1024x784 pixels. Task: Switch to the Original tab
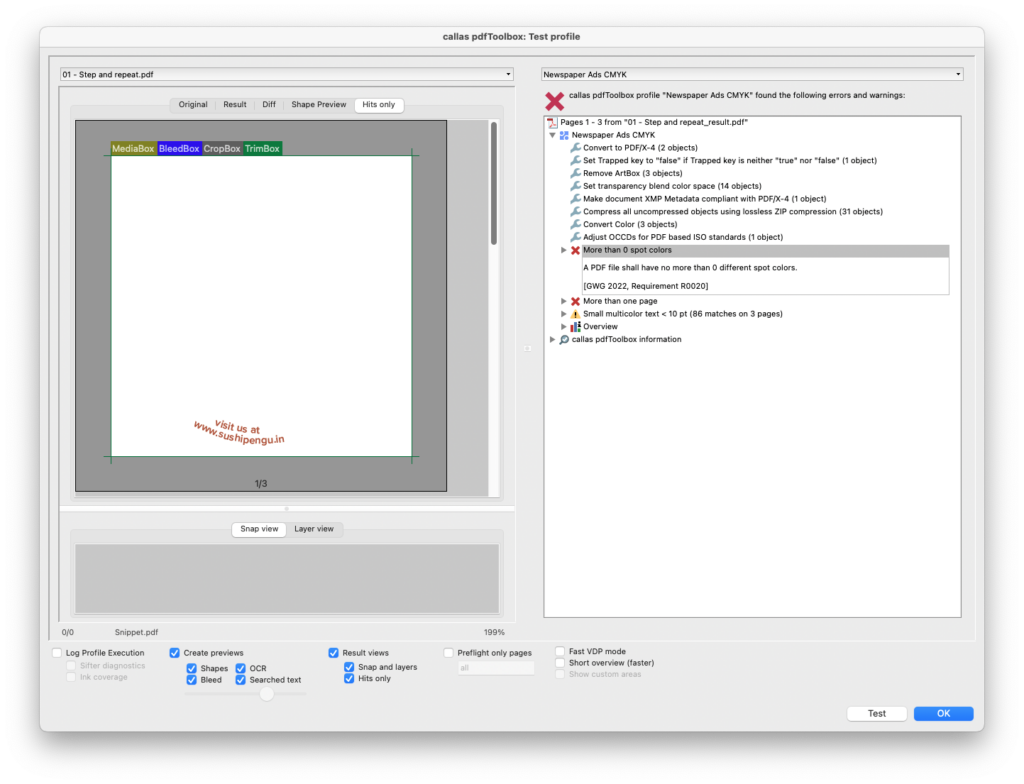pyautogui.click(x=192, y=104)
